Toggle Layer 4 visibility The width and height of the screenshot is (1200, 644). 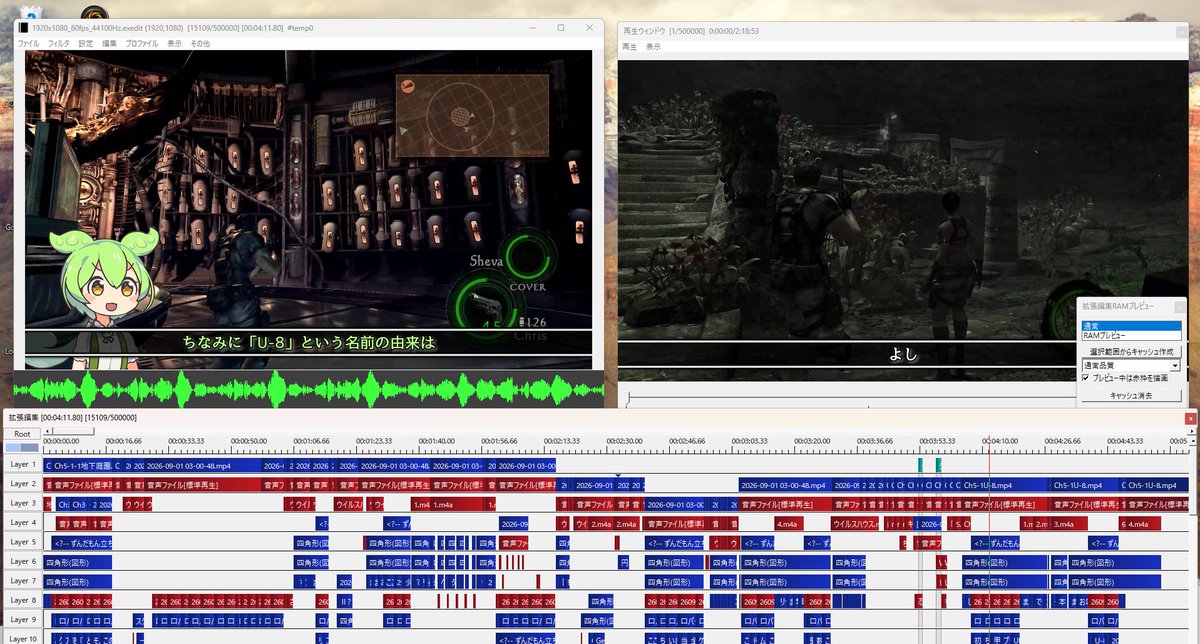[x=21, y=523]
